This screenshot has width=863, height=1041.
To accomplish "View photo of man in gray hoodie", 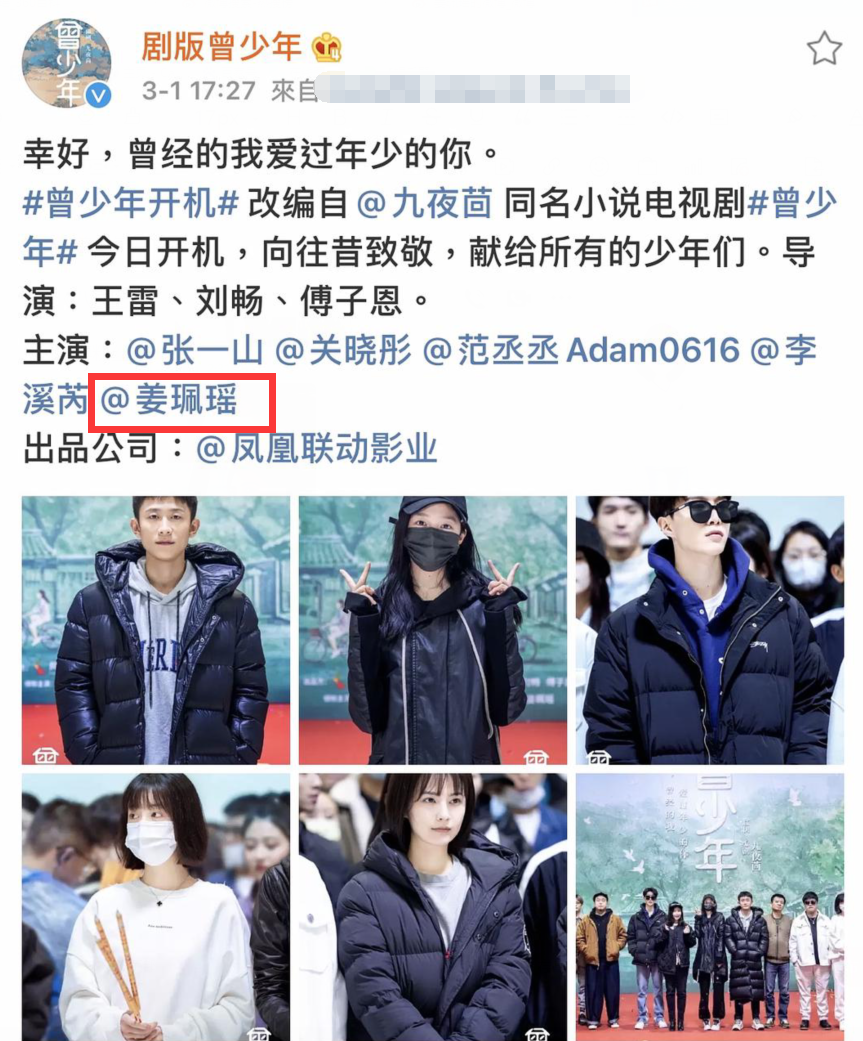I will pos(156,630).
